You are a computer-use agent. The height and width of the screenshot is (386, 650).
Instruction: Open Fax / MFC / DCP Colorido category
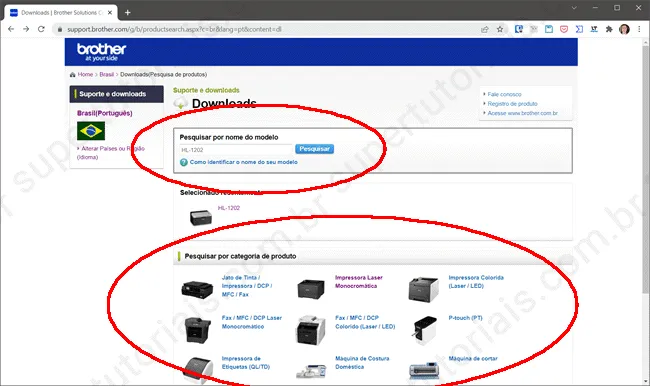[x=365, y=322]
